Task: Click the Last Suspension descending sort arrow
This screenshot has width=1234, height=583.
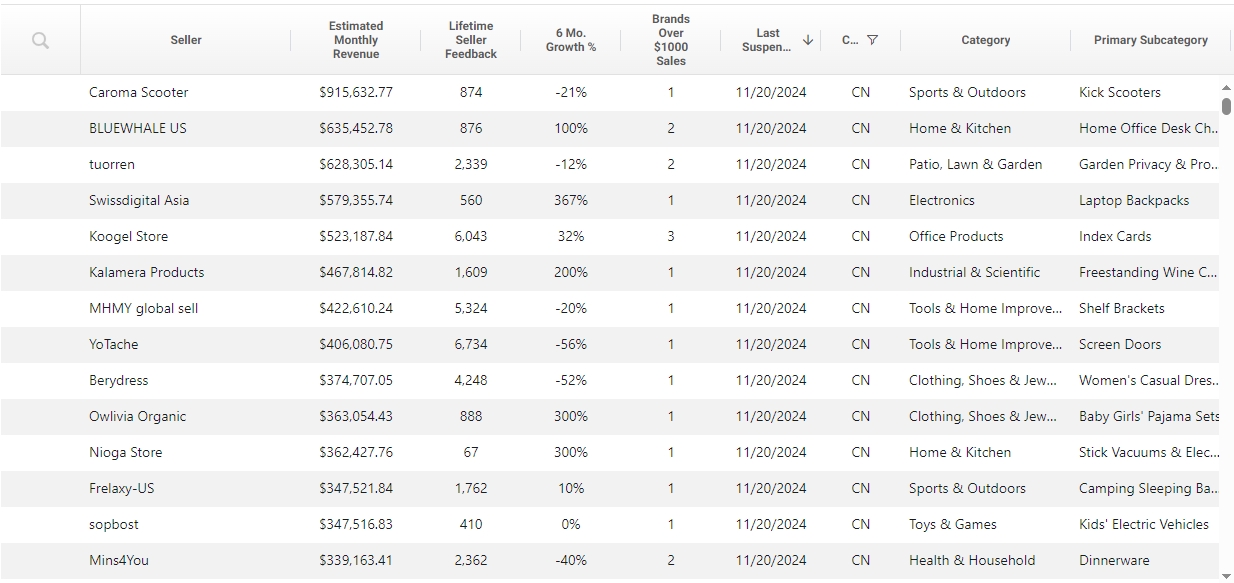Action: [808, 40]
